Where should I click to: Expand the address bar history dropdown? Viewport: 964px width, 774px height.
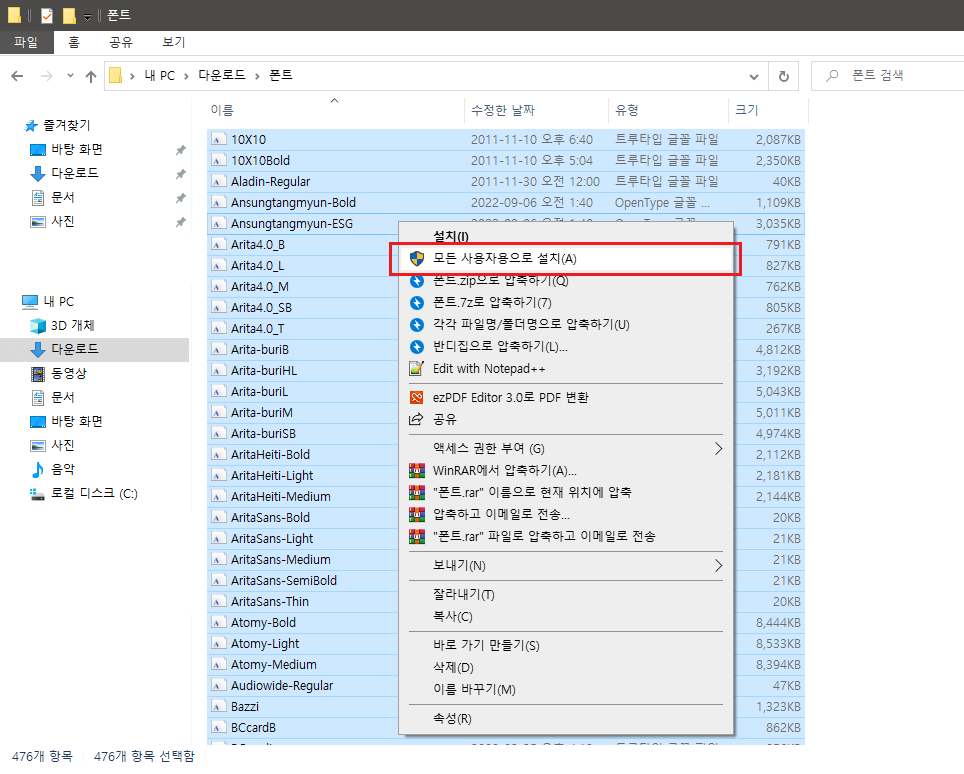tap(754, 77)
